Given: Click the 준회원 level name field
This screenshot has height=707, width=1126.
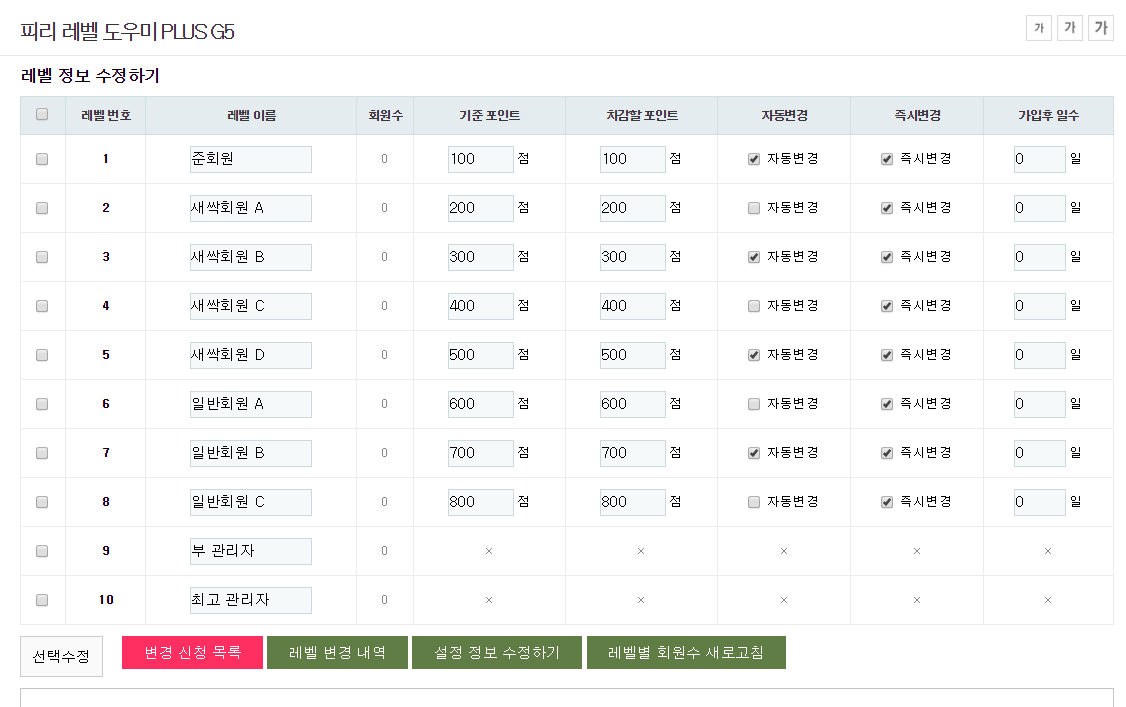Looking at the screenshot, I should [x=250, y=159].
